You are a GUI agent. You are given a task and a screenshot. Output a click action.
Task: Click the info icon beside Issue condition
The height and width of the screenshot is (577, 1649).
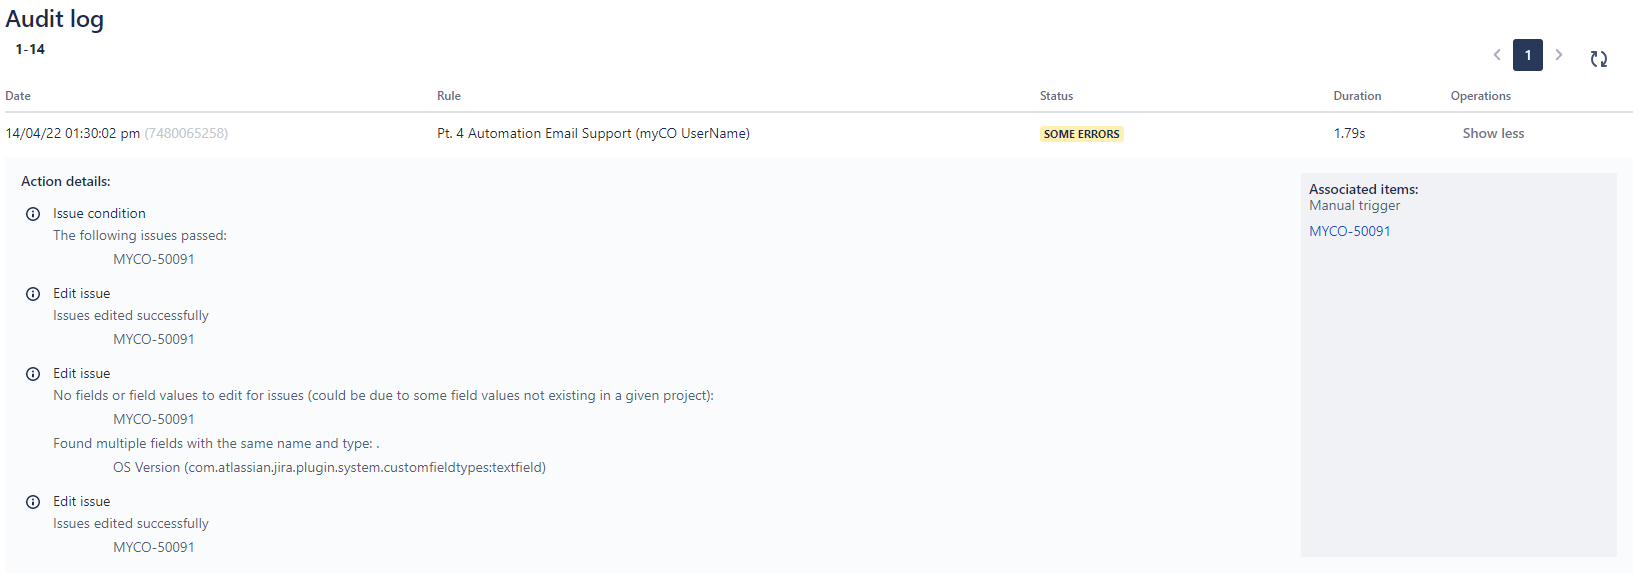pyautogui.click(x=33, y=214)
